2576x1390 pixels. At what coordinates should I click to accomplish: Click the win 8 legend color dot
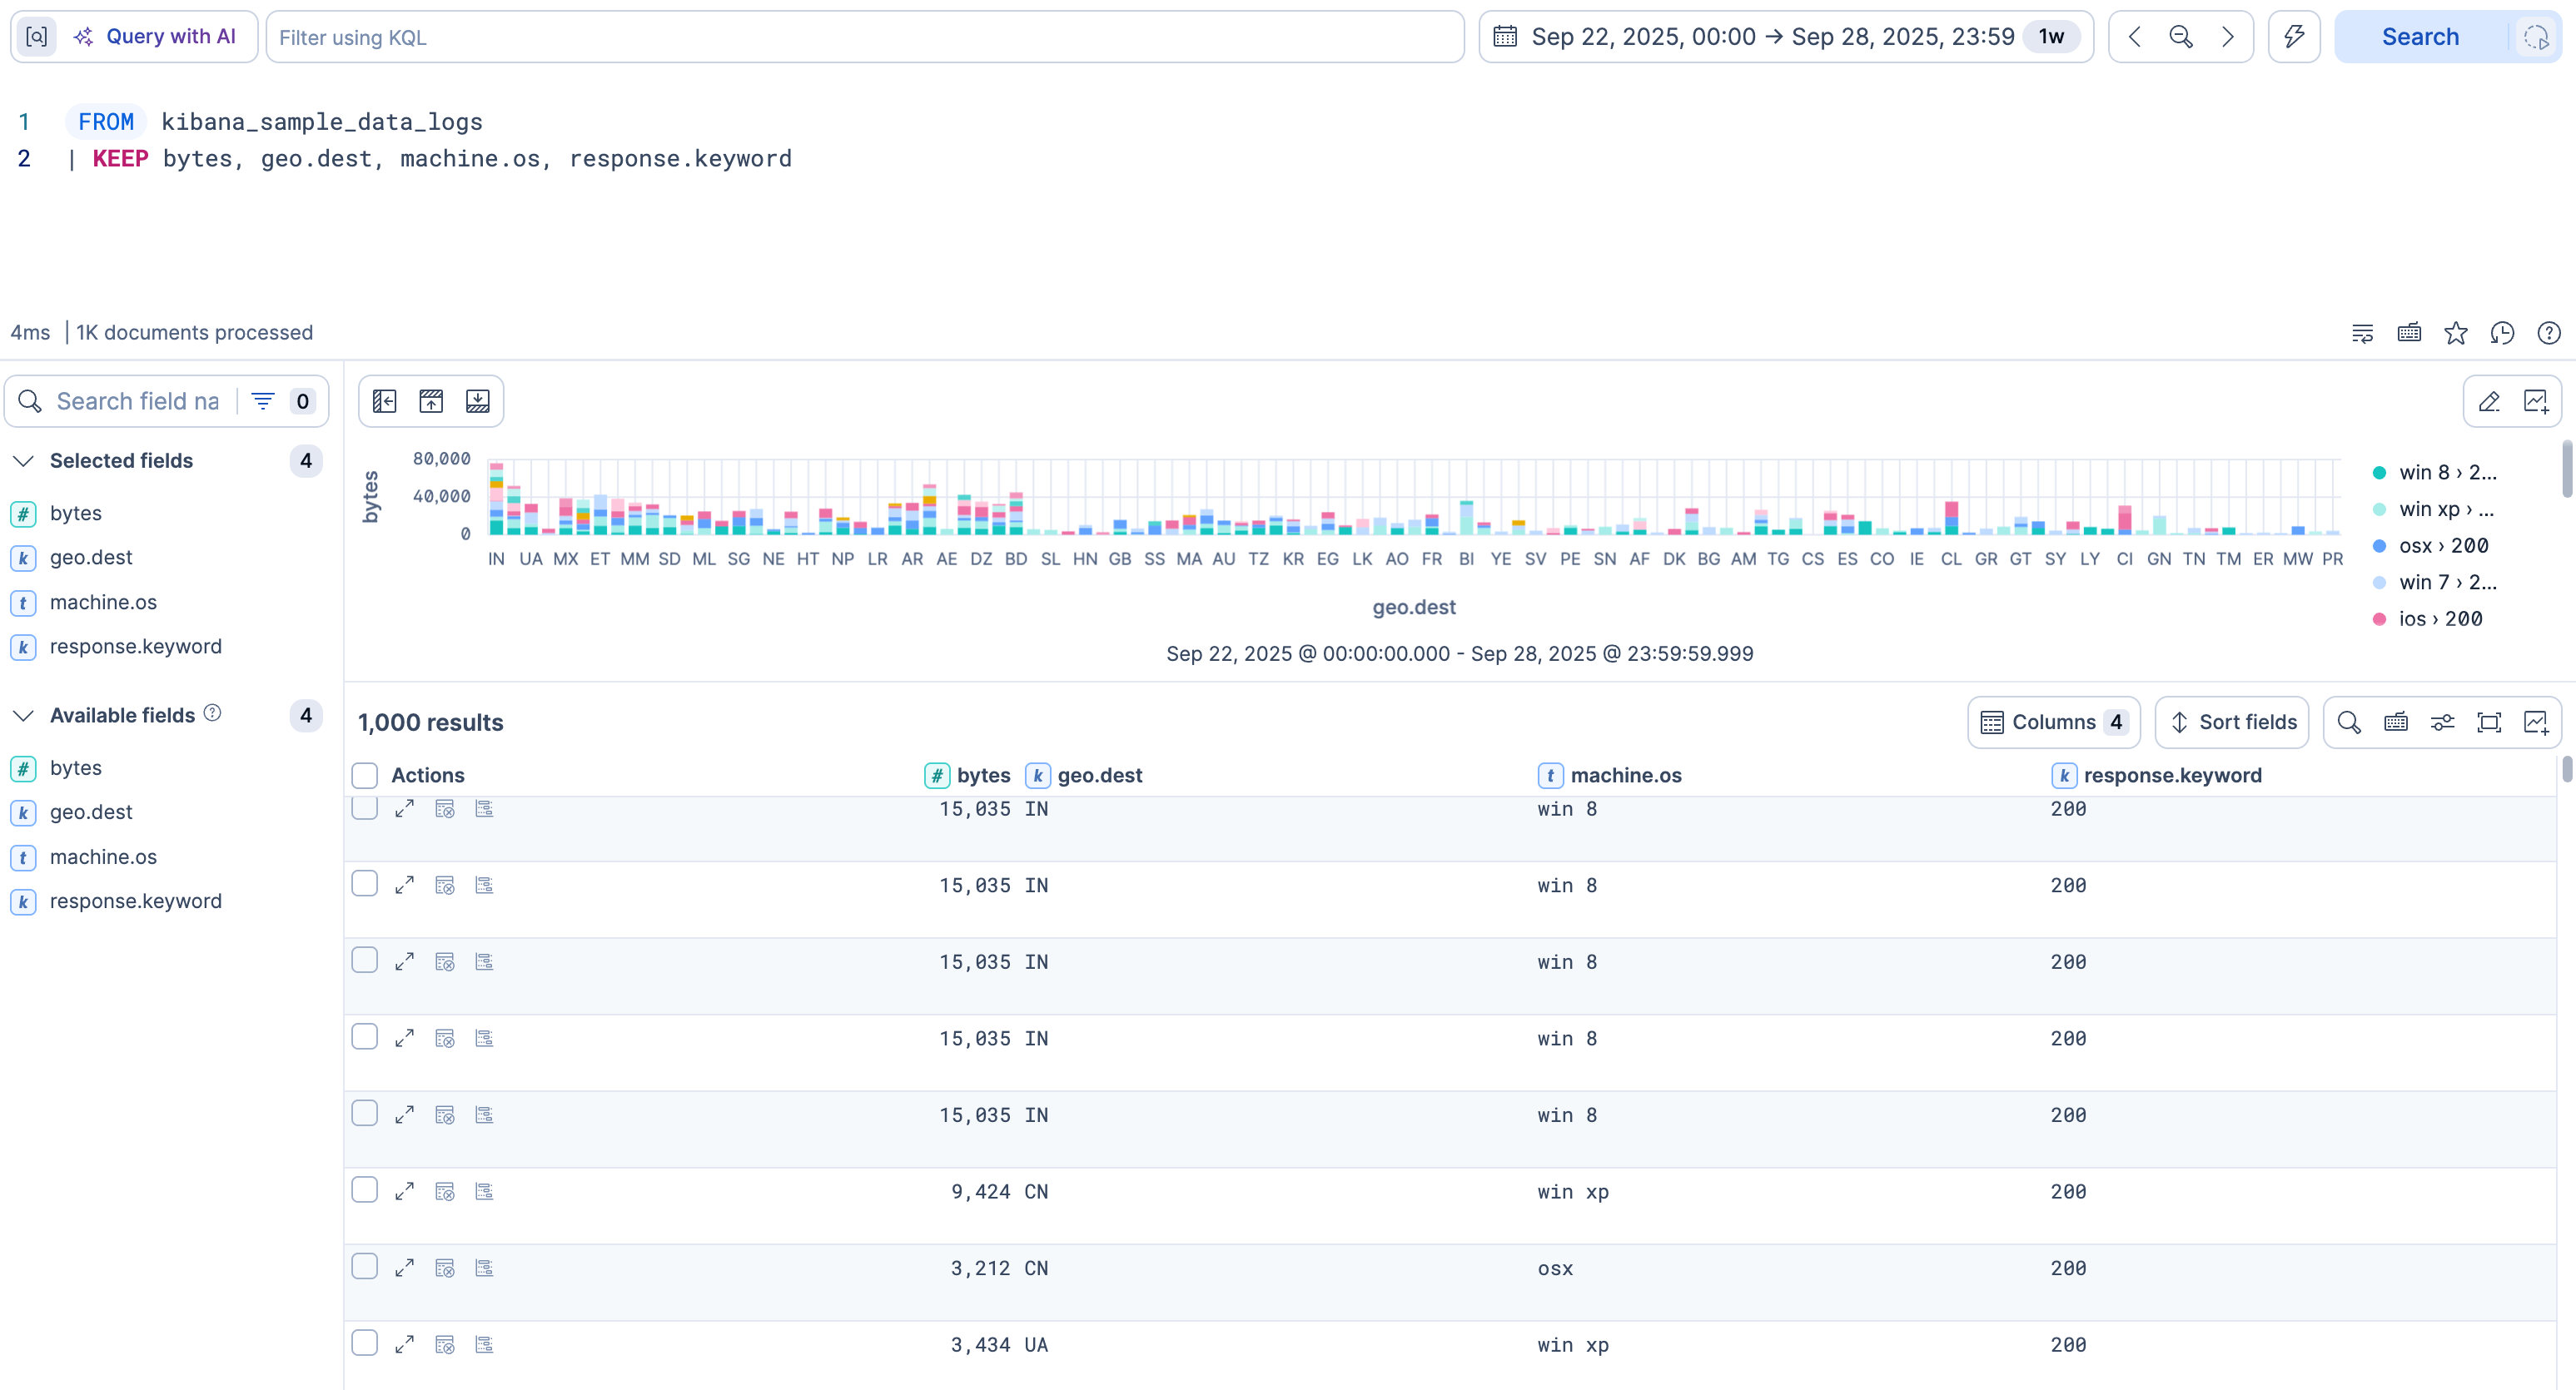click(x=2379, y=473)
